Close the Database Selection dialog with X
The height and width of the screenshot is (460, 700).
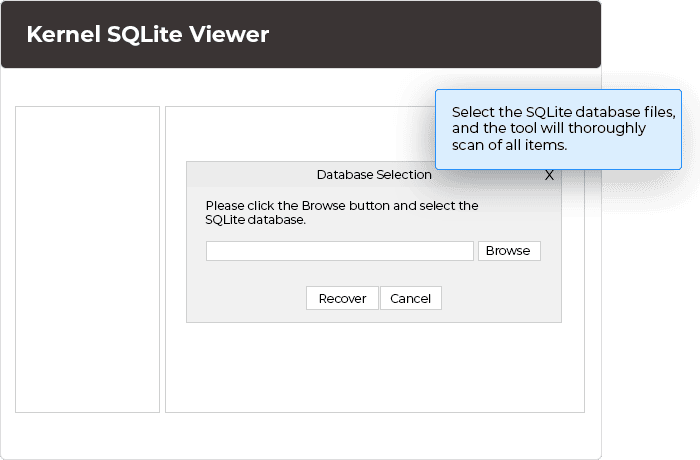pyautogui.click(x=549, y=175)
